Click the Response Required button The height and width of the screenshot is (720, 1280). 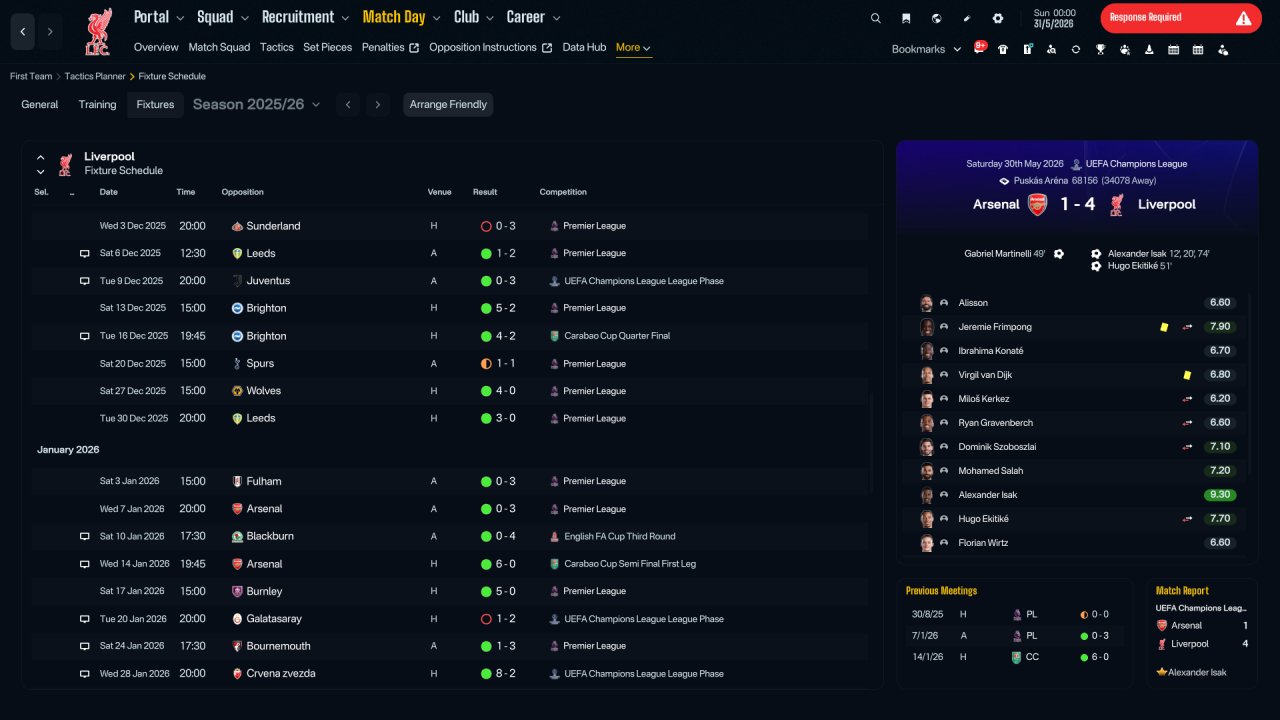pos(1181,18)
